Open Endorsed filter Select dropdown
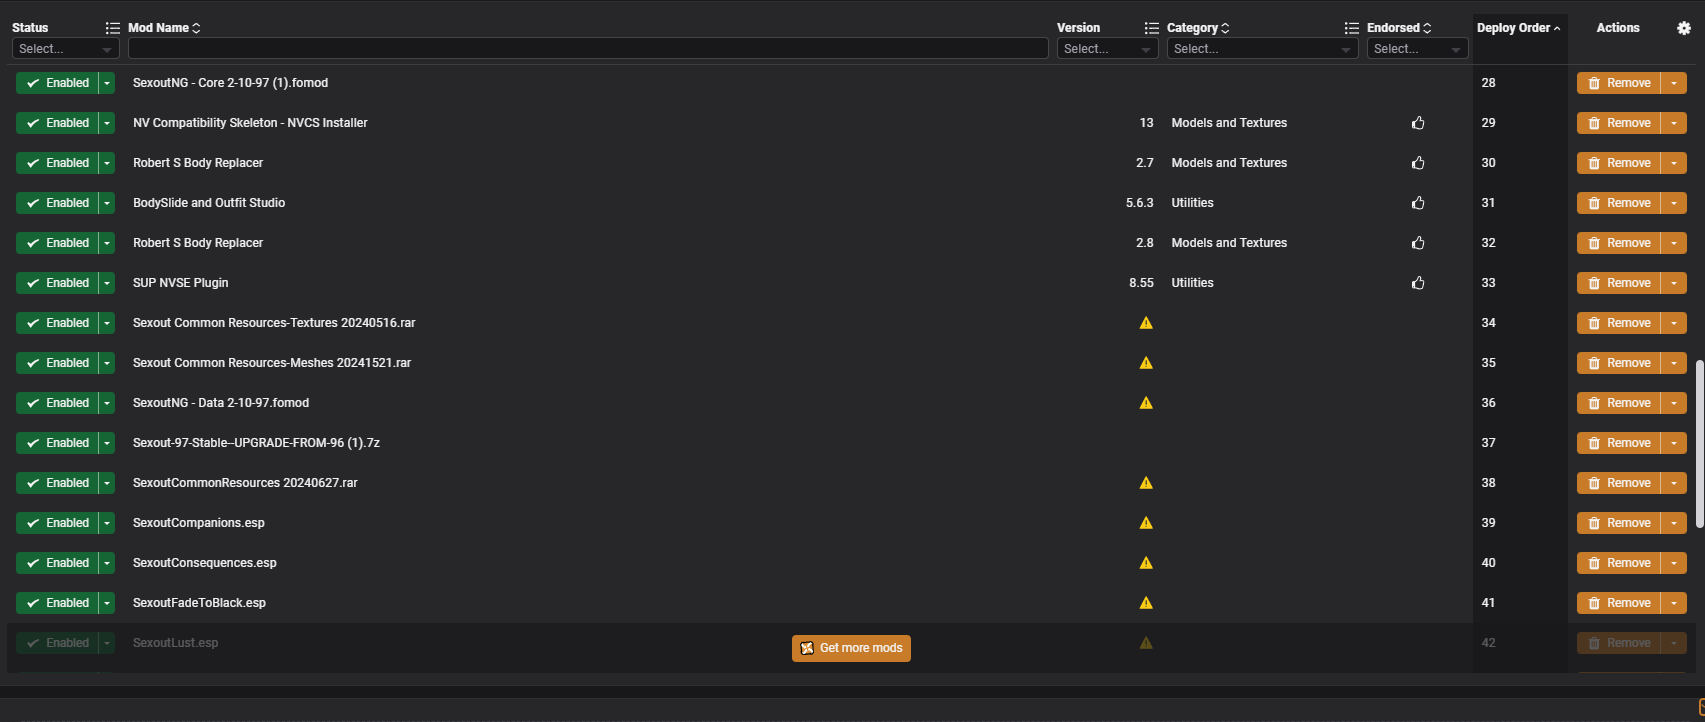The height and width of the screenshot is (722, 1705). point(1418,49)
